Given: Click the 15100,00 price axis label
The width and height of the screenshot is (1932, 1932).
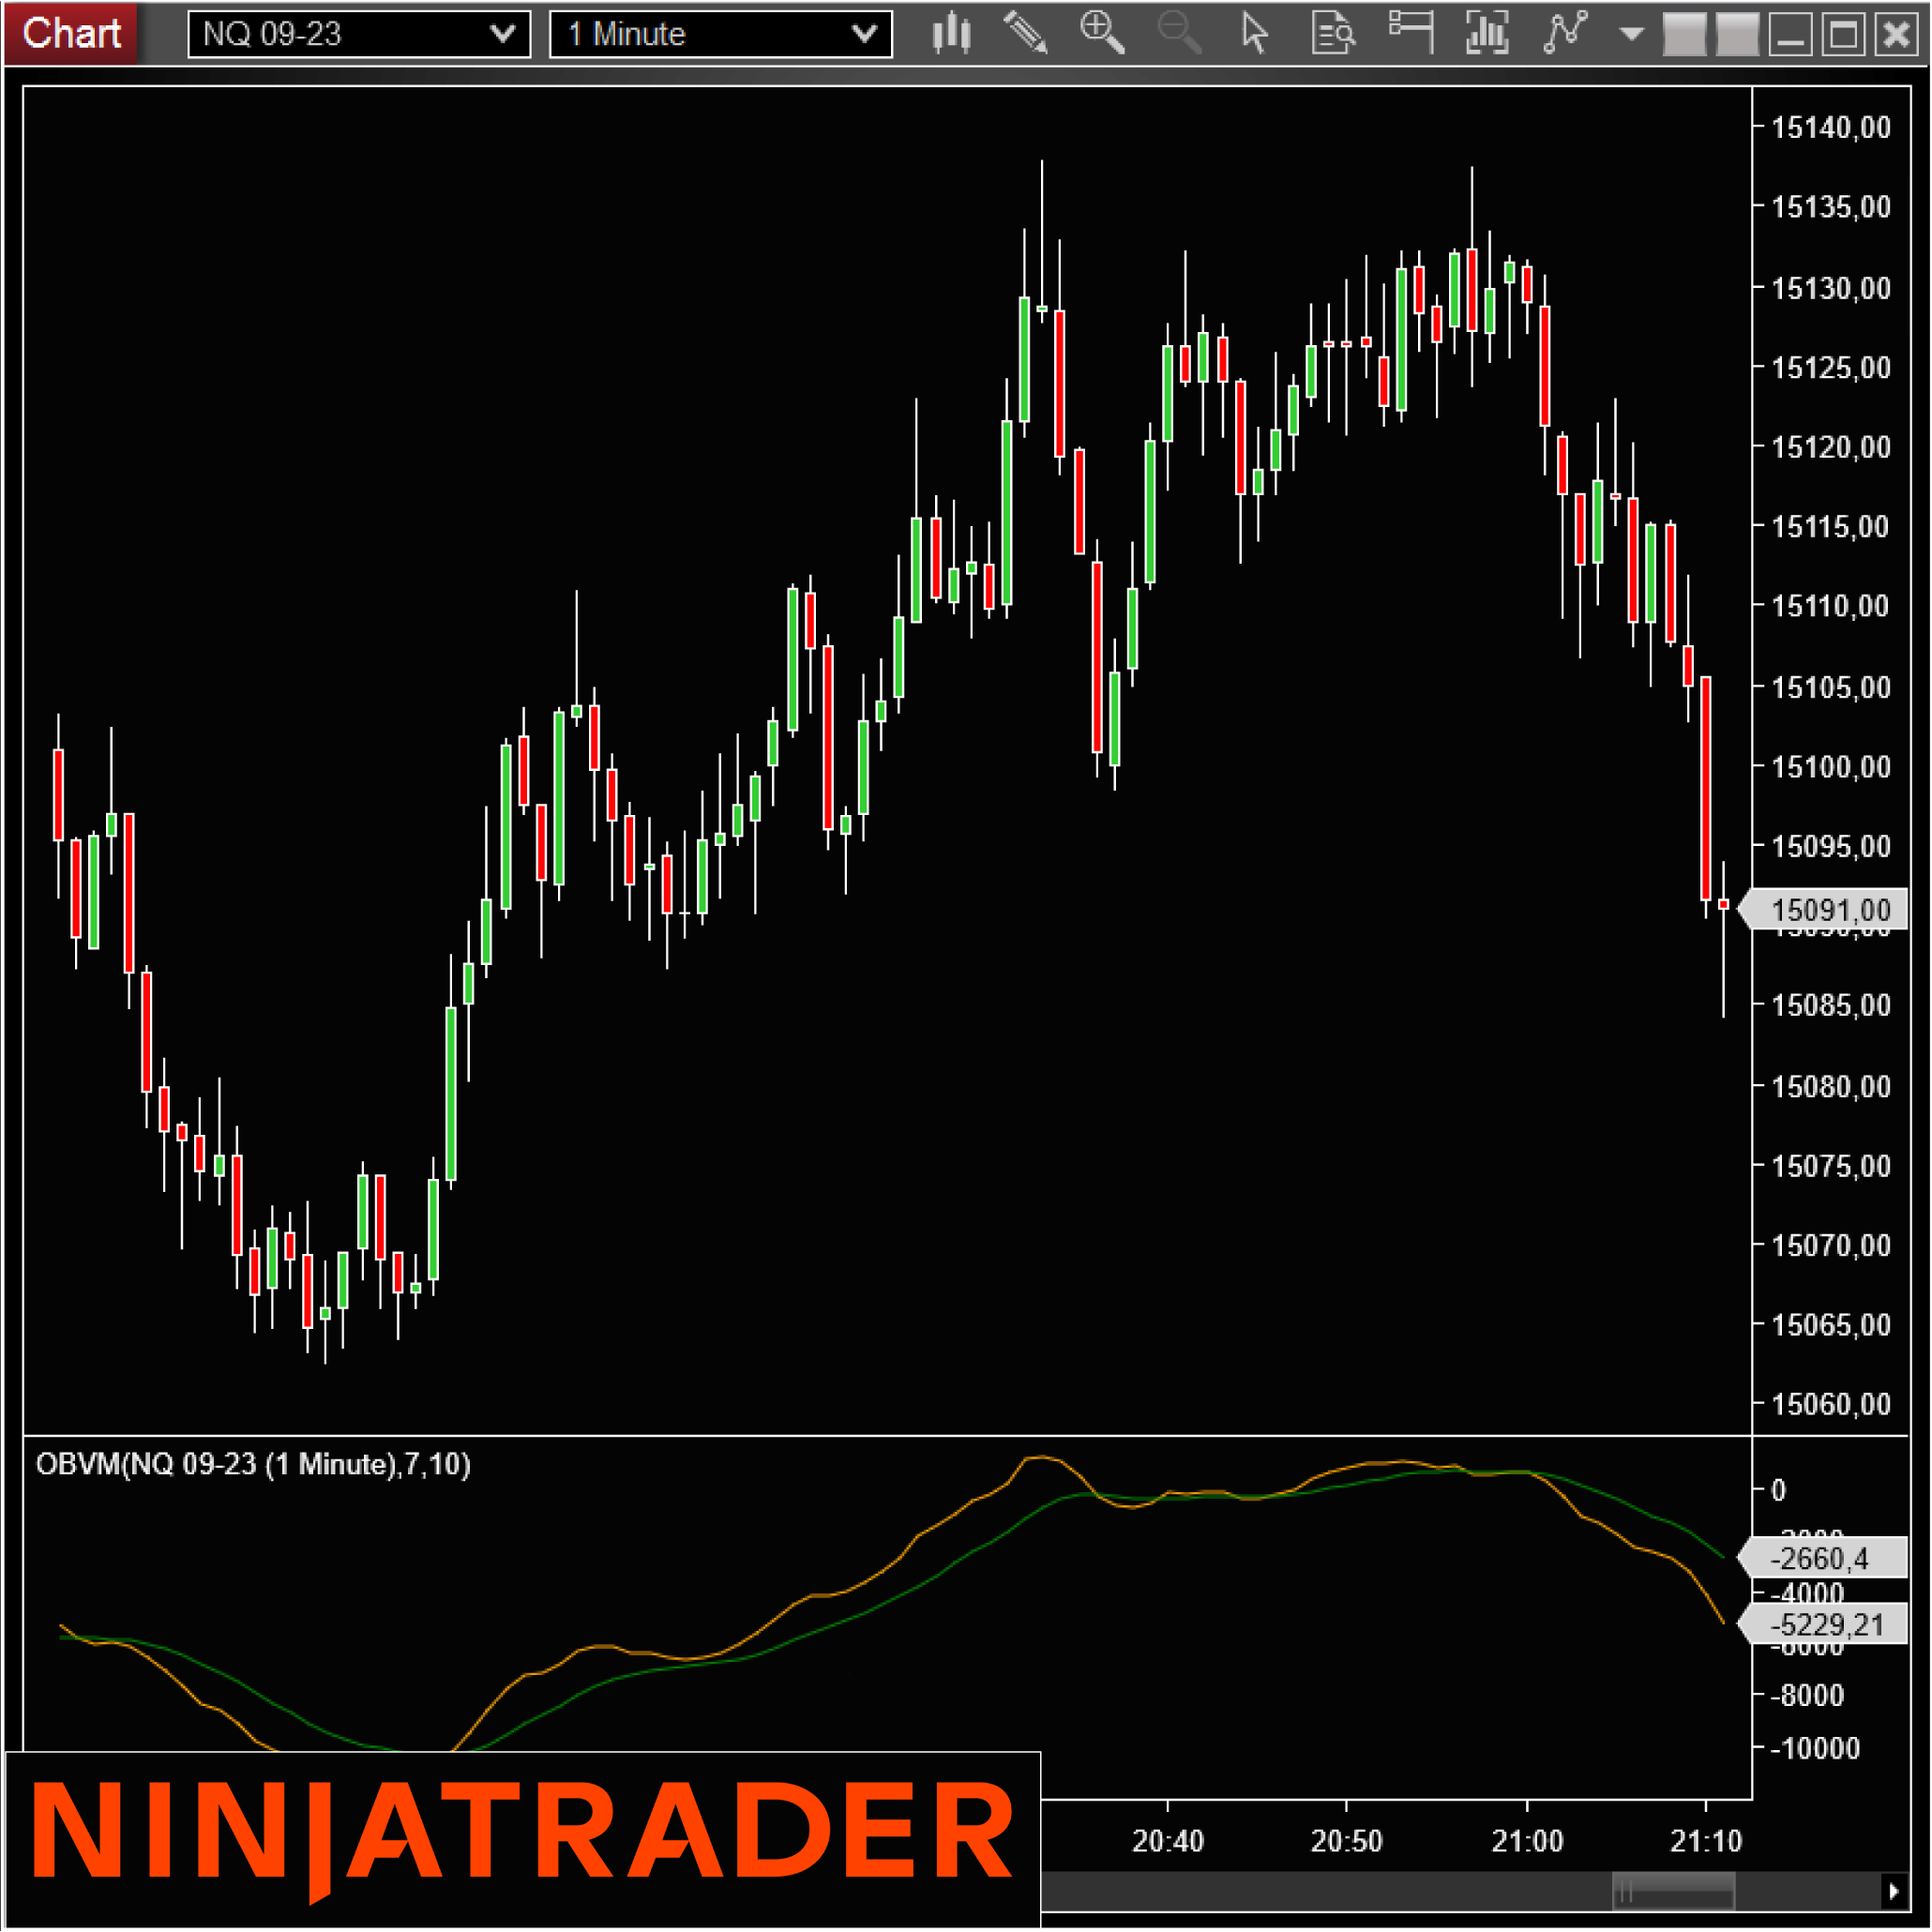Looking at the screenshot, I should (x=1831, y=767).
